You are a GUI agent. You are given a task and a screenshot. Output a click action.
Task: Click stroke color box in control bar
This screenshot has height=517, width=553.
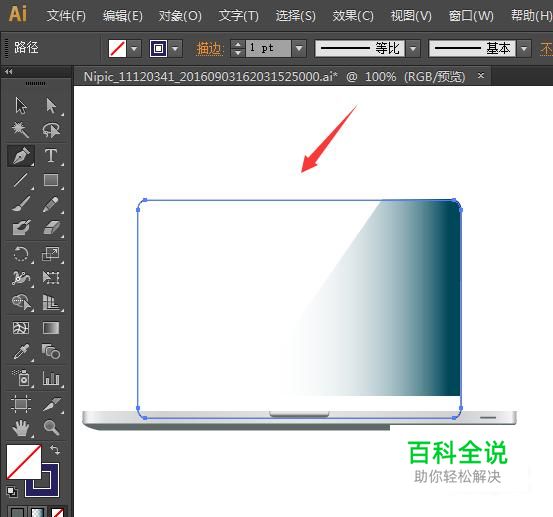tap(158, 48)
